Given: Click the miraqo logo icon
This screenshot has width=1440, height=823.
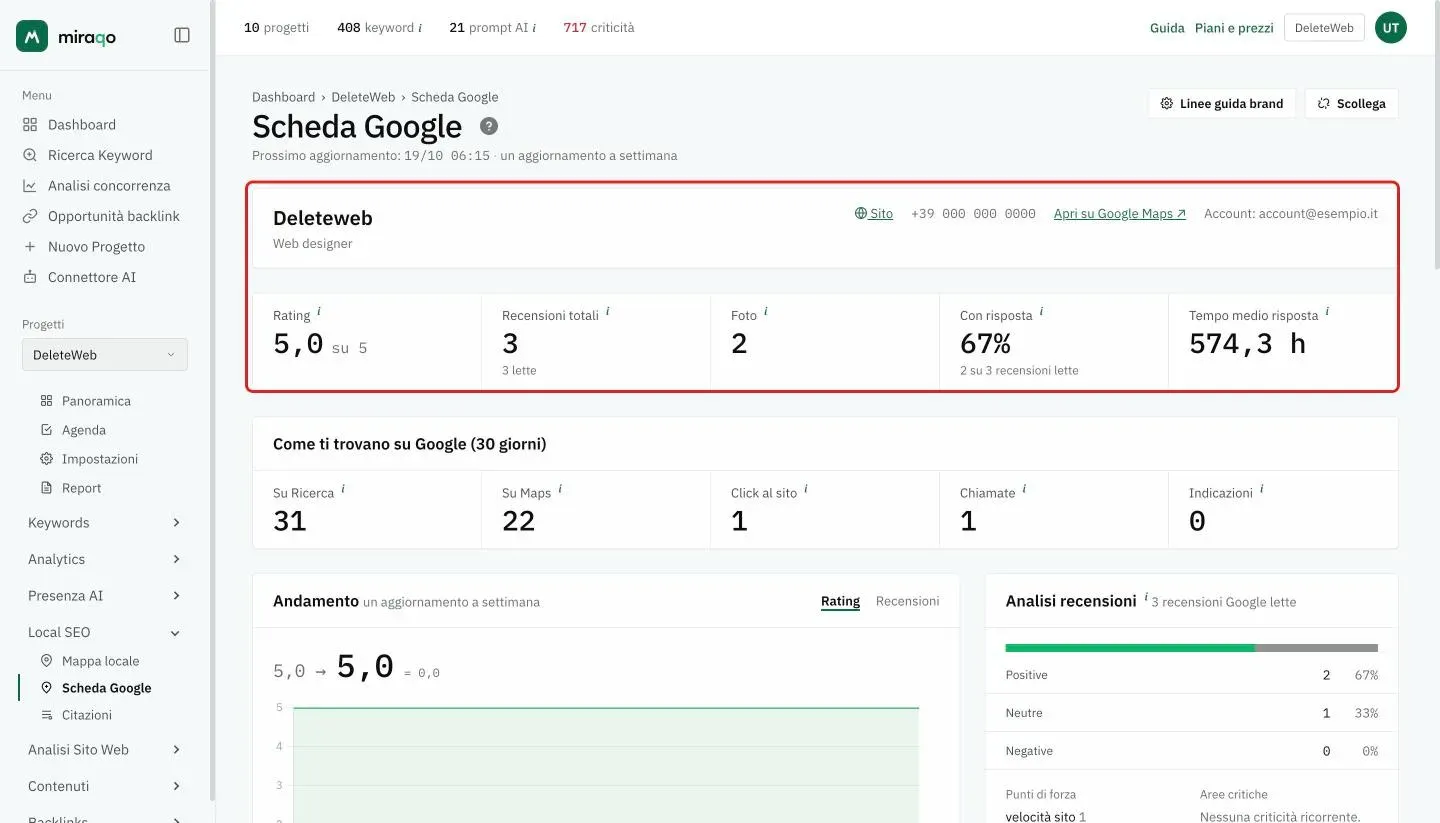Looking at the screenshot, I should click(32, 36).
